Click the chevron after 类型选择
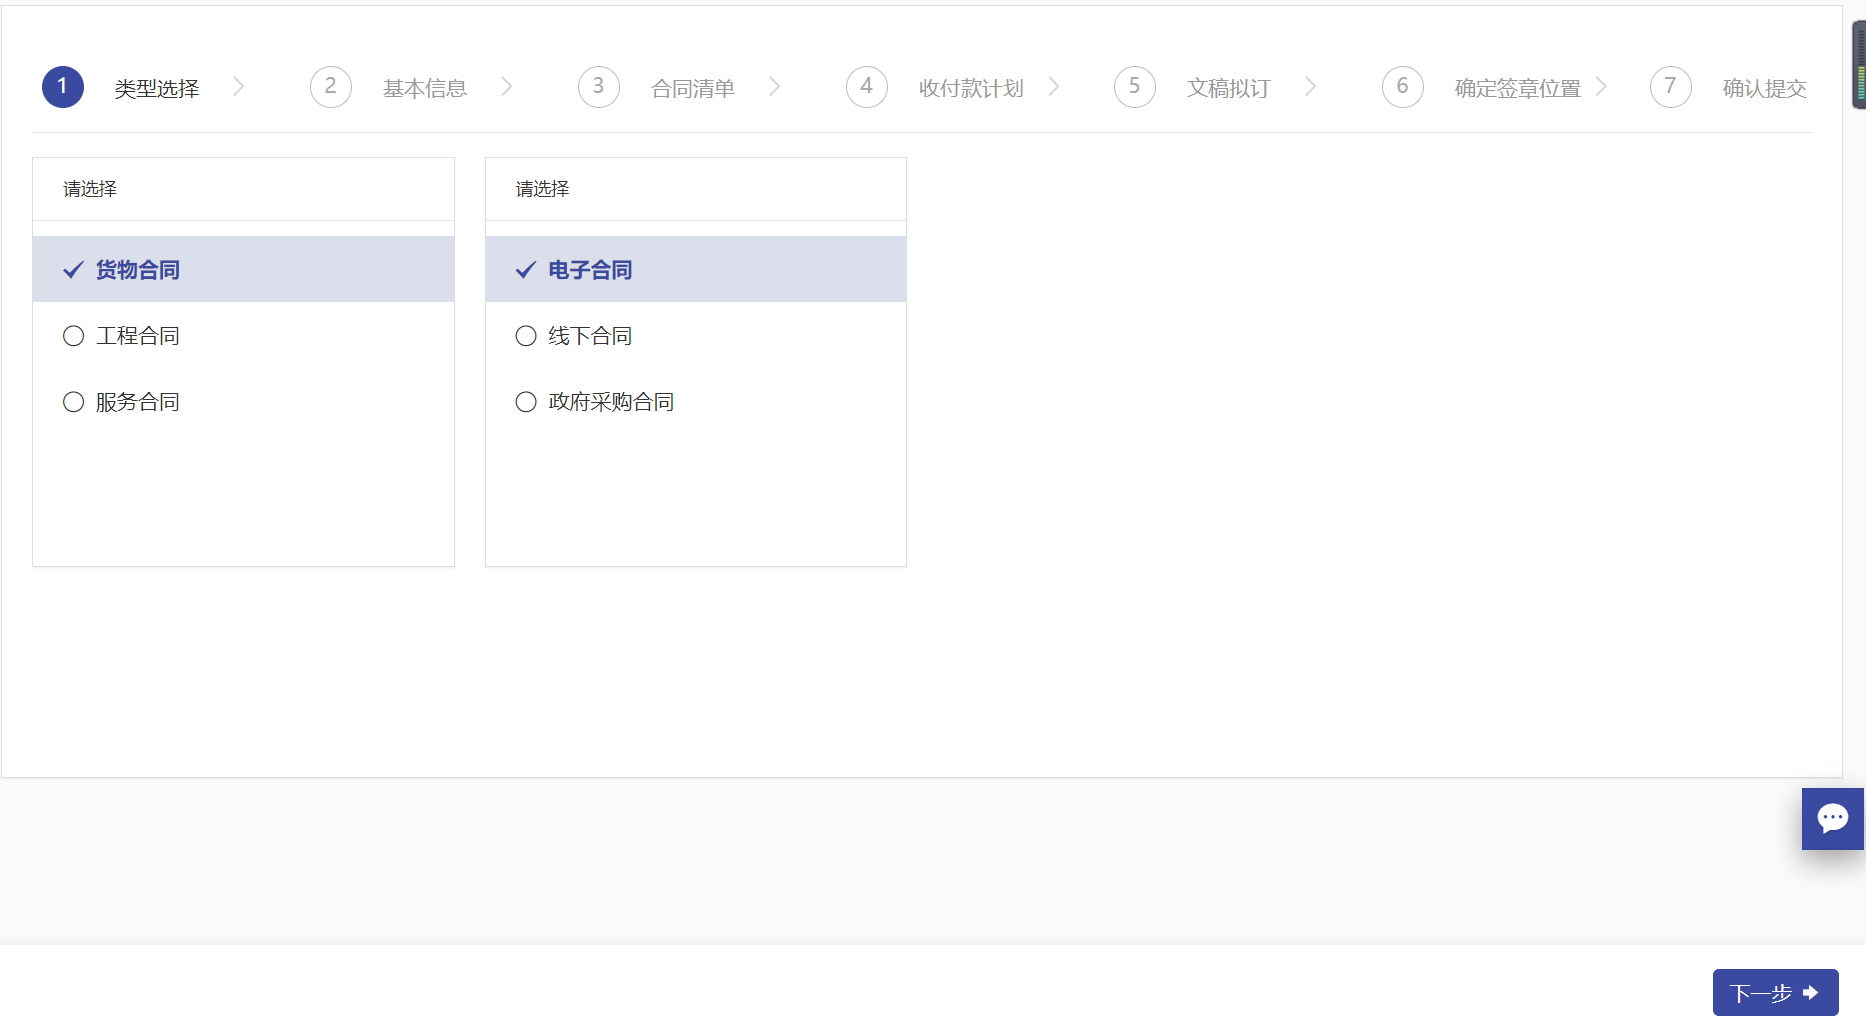The width and height of the screenshot is (1866, 1023). pos(239,87)
